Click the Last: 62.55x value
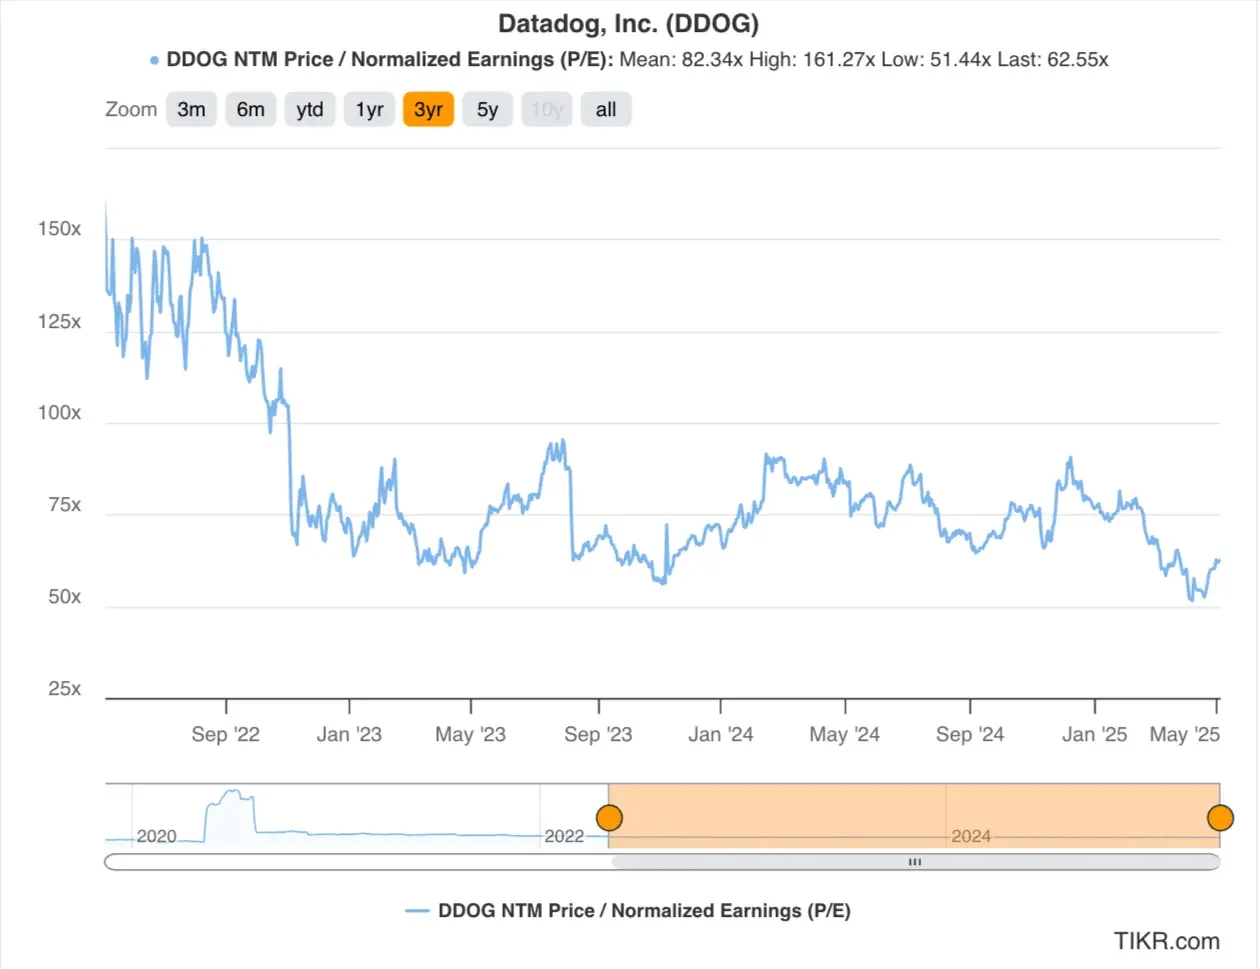 pos(1053,60)
